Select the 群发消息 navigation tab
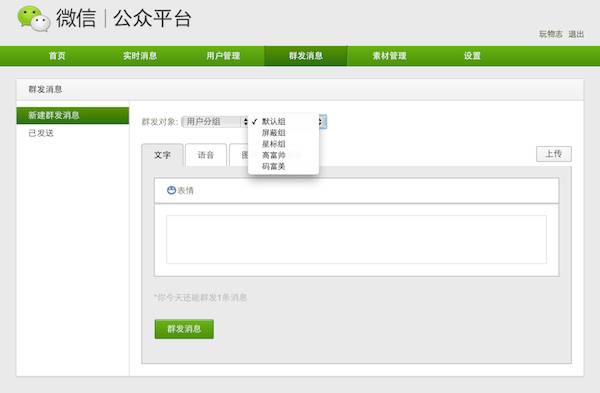Screen dimensions: 600x393 306,56
